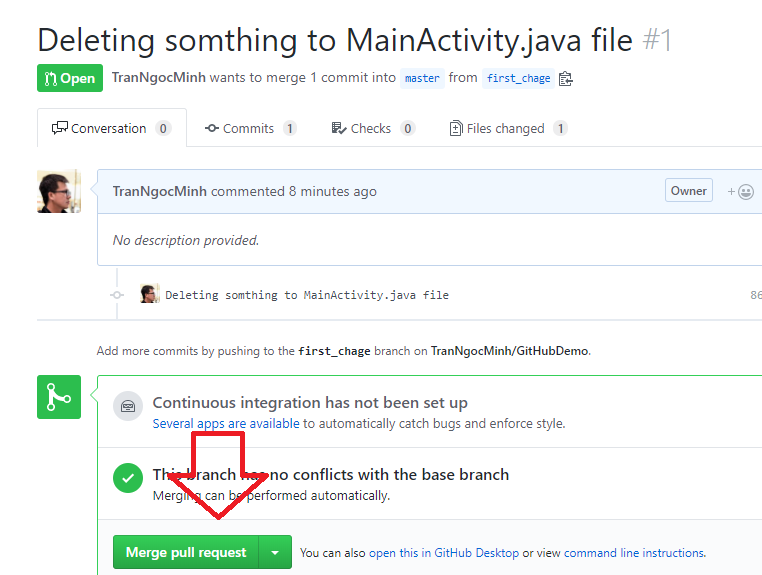This screenshot has width=762, height=575.
Task: Expand merge method dropdown arrow
Action: pos(275,552)
